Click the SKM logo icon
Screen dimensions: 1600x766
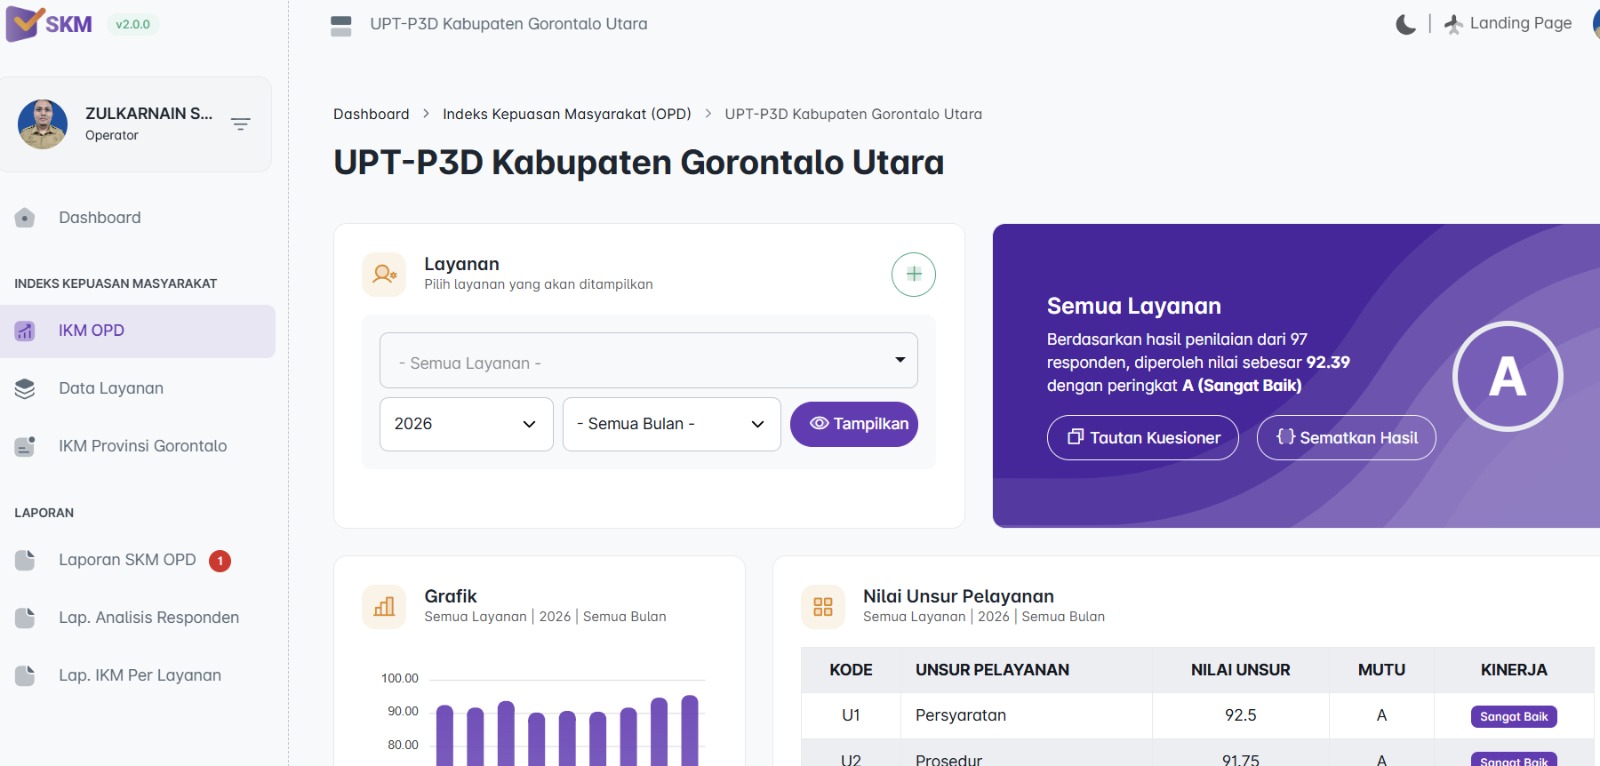(x=25, y=24)
